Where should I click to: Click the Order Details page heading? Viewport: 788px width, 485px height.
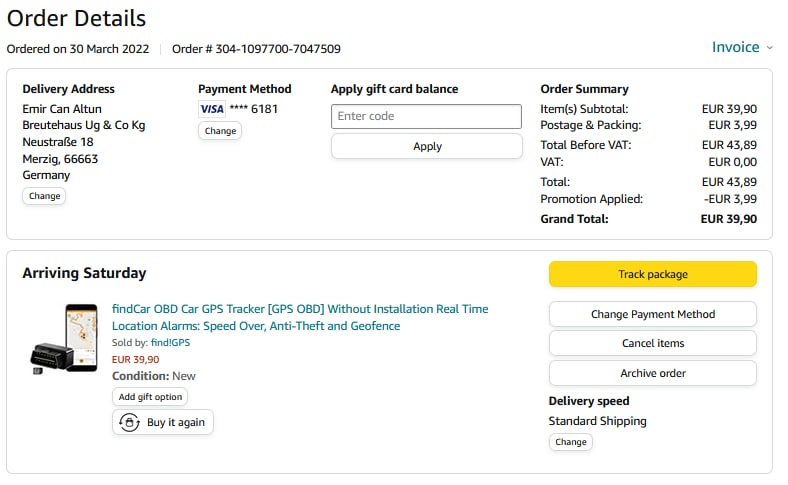(x=76, y=18)
